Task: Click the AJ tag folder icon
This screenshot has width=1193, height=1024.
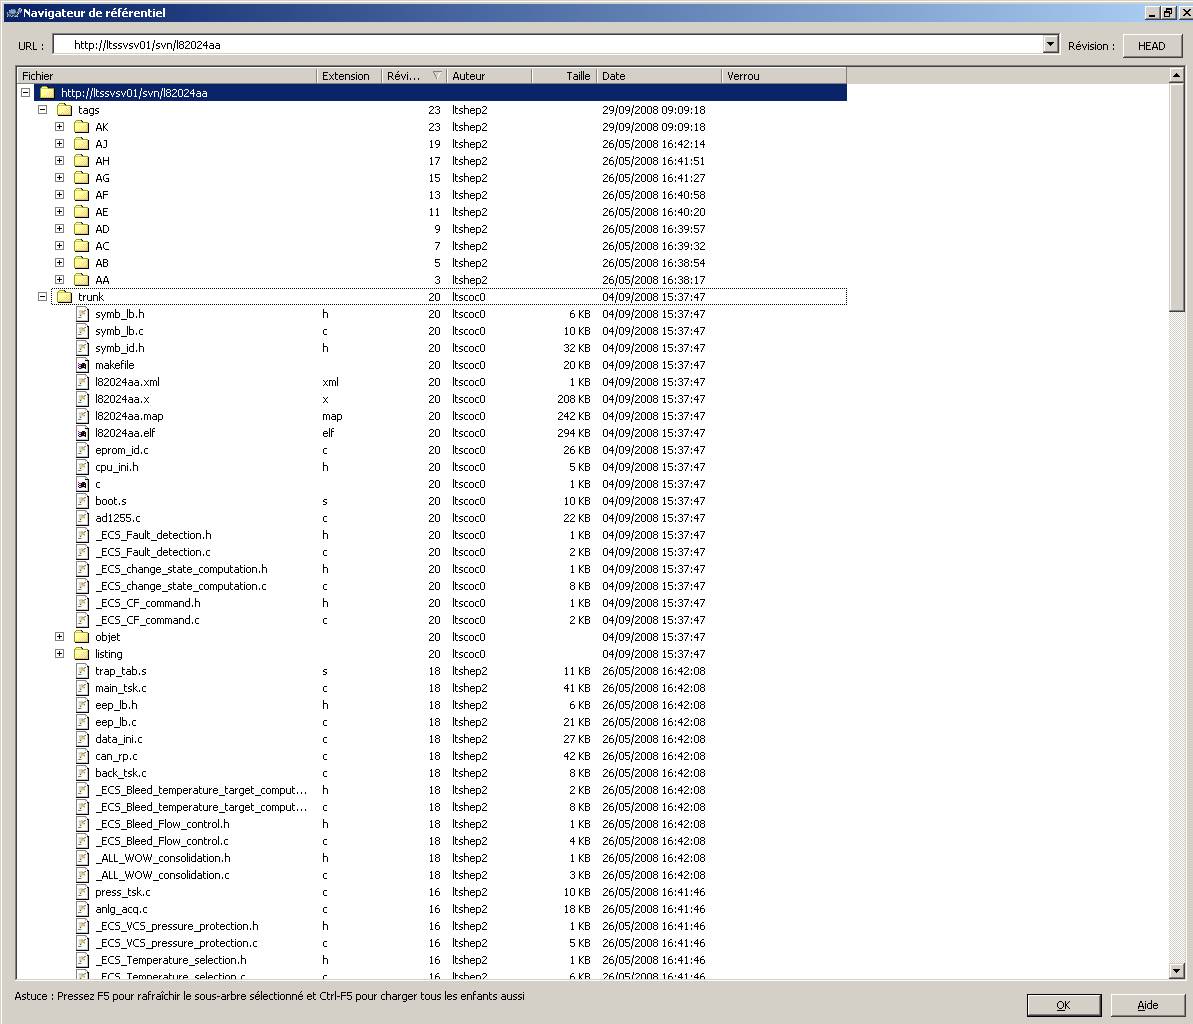Action: point(81,144)
